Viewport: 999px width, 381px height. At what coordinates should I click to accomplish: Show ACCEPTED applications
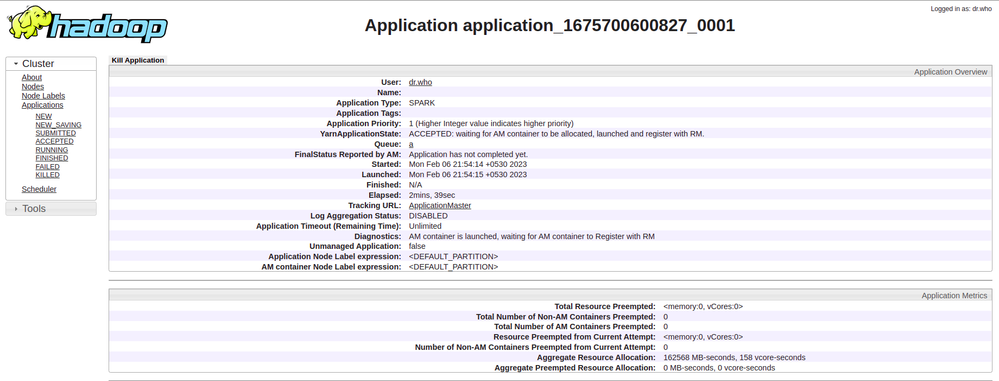tap(55, 141)
